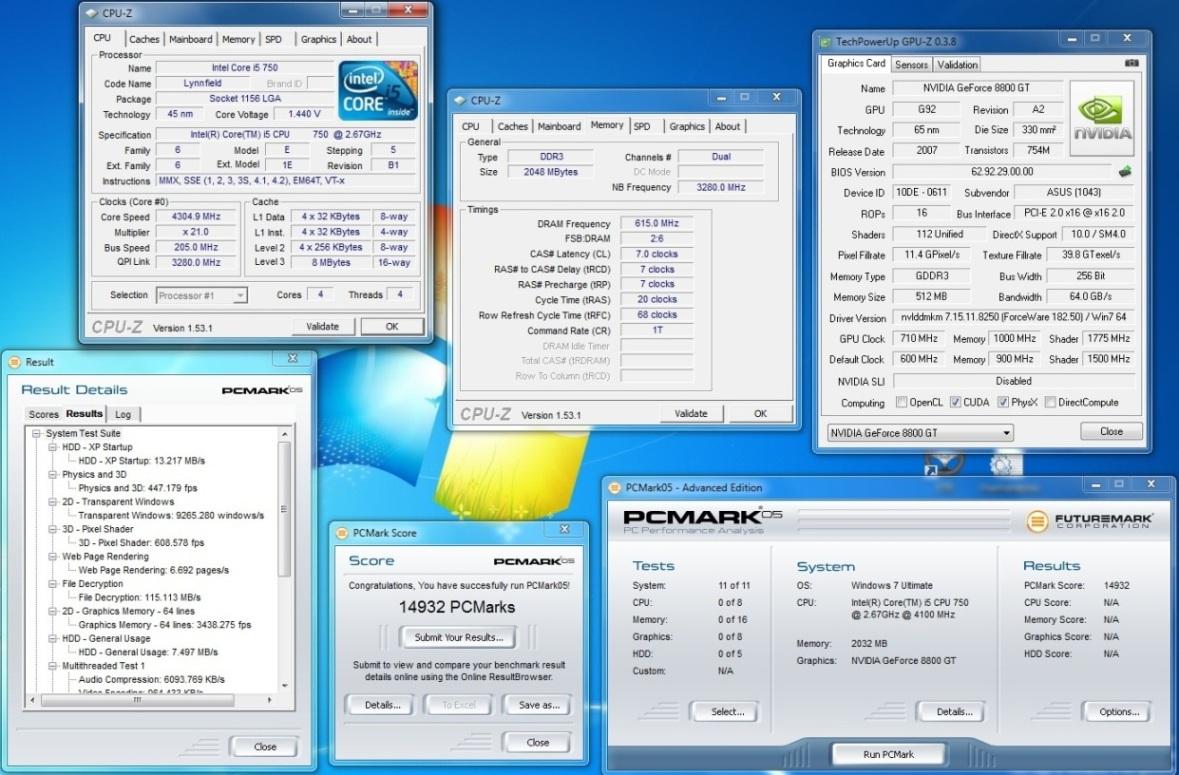Collapse the Web Page Rendering node
Viewport: 1179px width, 775px height.
53,556
